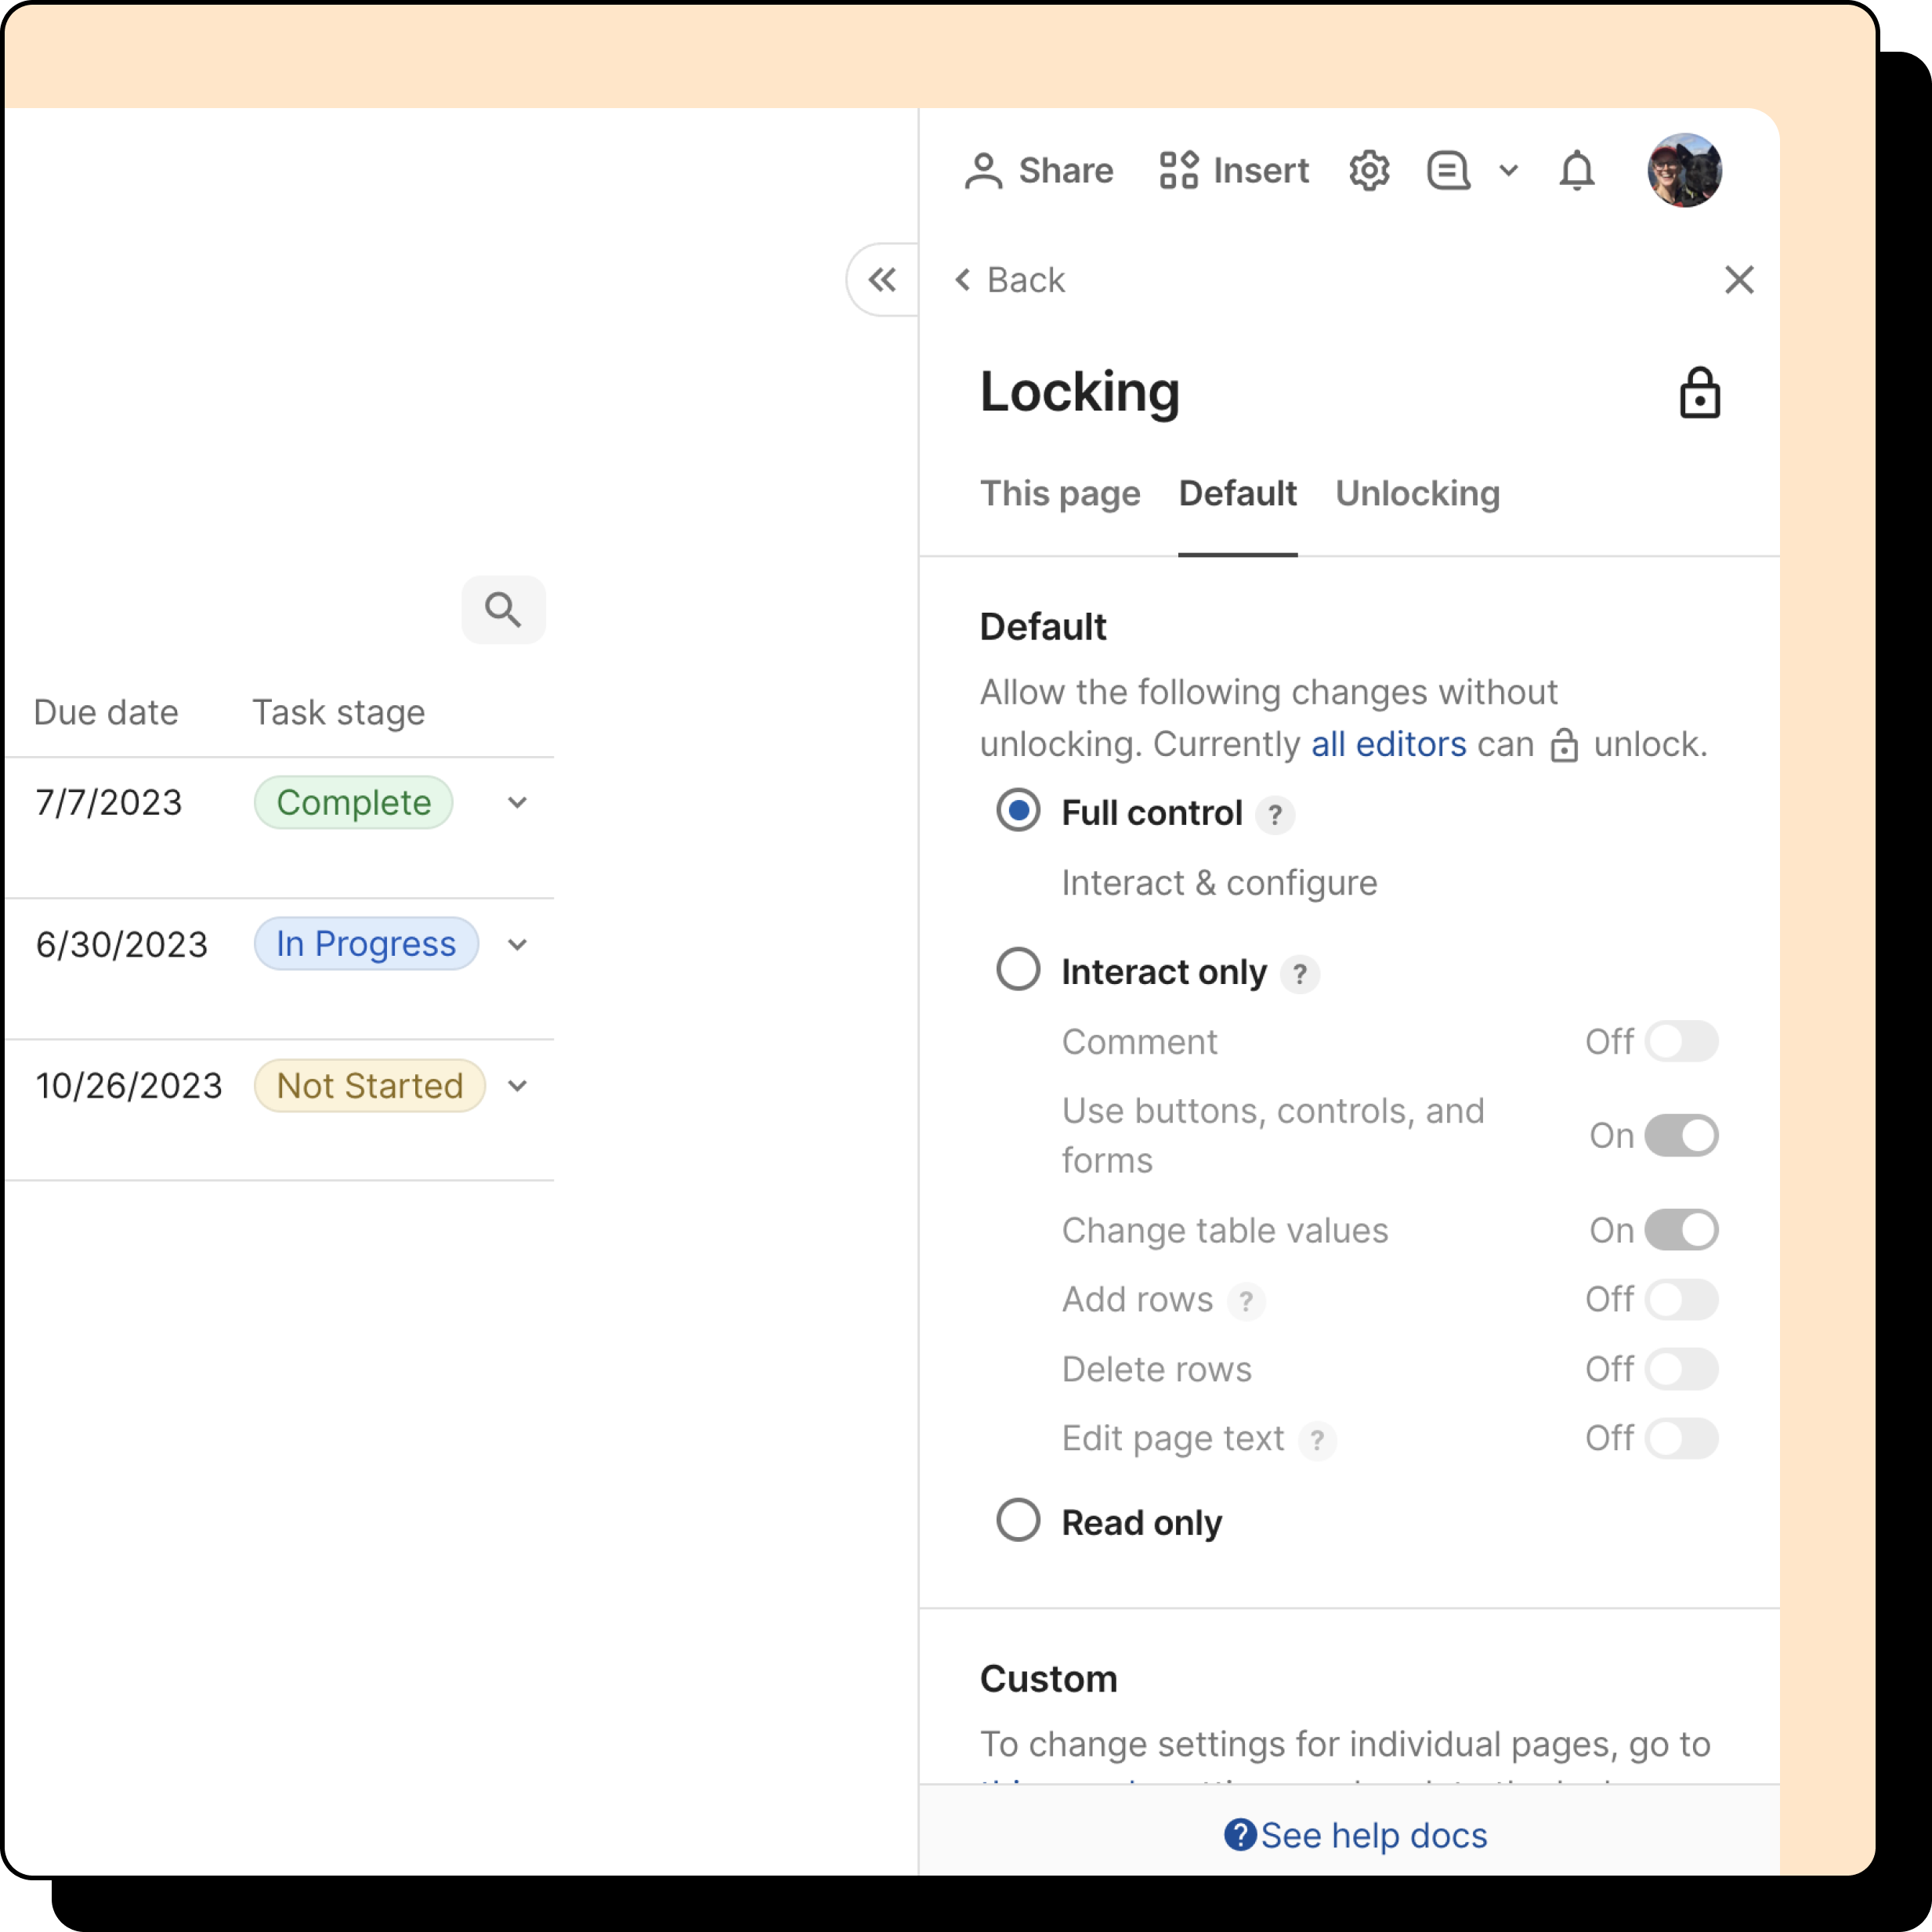
Task: Click the all editors link
Action: click(x=1388, y=743)
